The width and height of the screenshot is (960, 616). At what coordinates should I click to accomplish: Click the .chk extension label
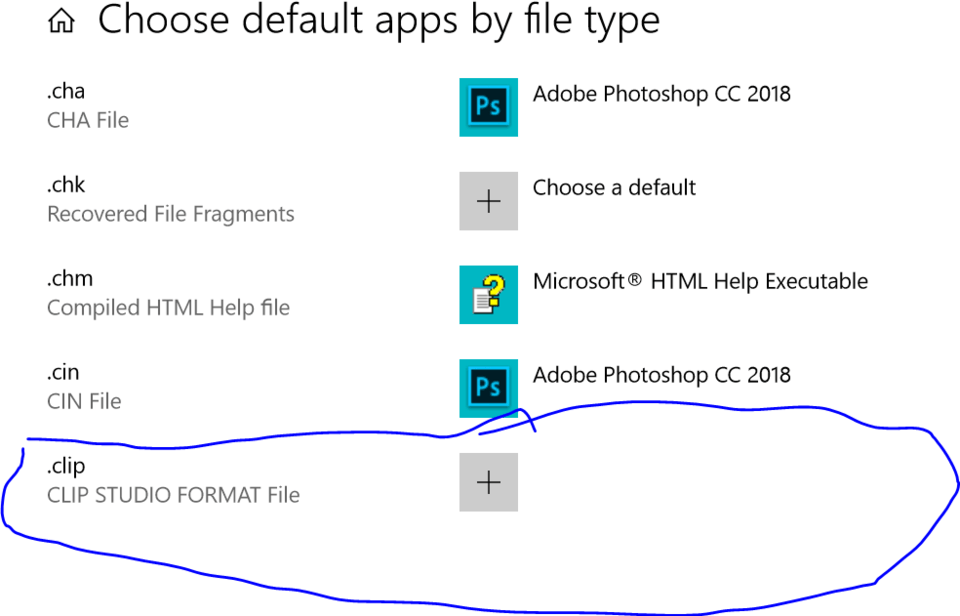coord(66,185)
